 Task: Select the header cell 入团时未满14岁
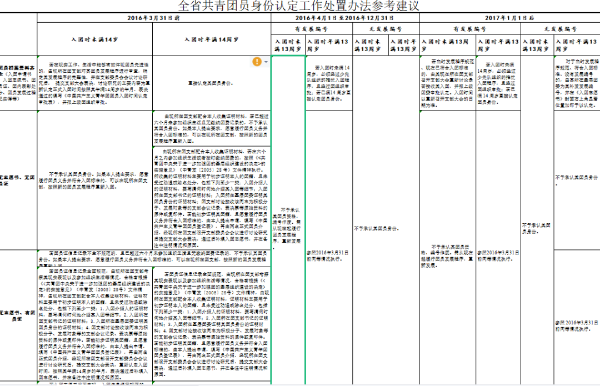[x=95, y=39]
